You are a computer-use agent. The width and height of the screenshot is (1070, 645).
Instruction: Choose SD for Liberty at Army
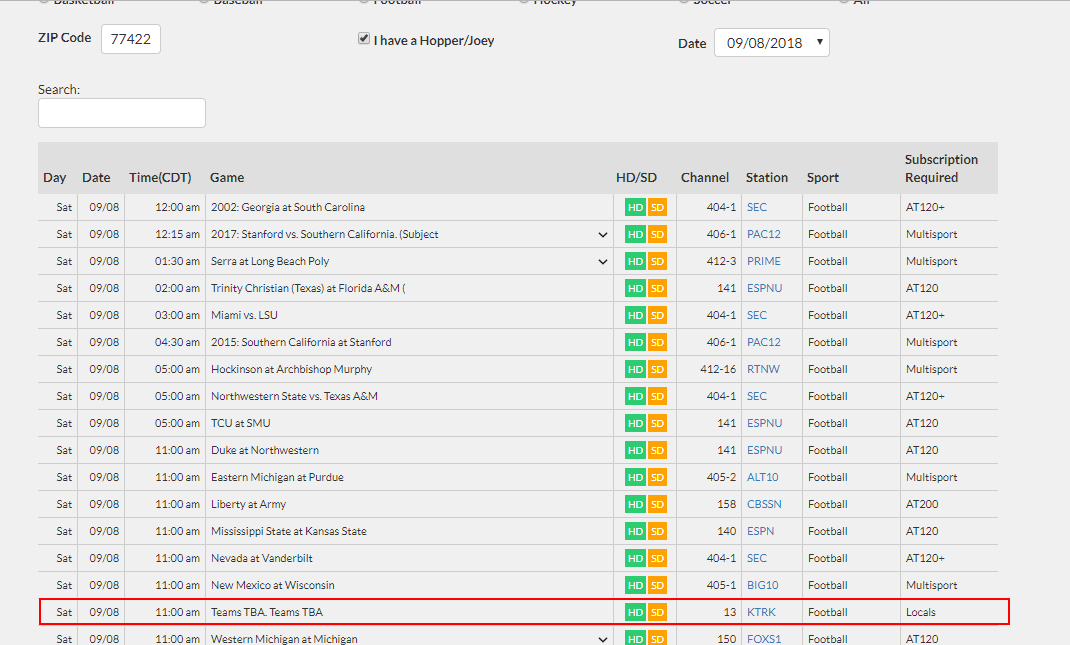pos(657,504)
